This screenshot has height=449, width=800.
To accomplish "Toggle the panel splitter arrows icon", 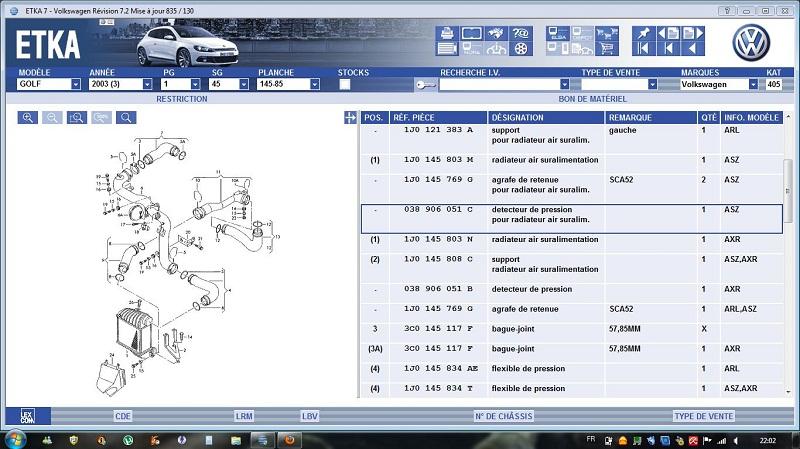I will click(x=350, y=118).
